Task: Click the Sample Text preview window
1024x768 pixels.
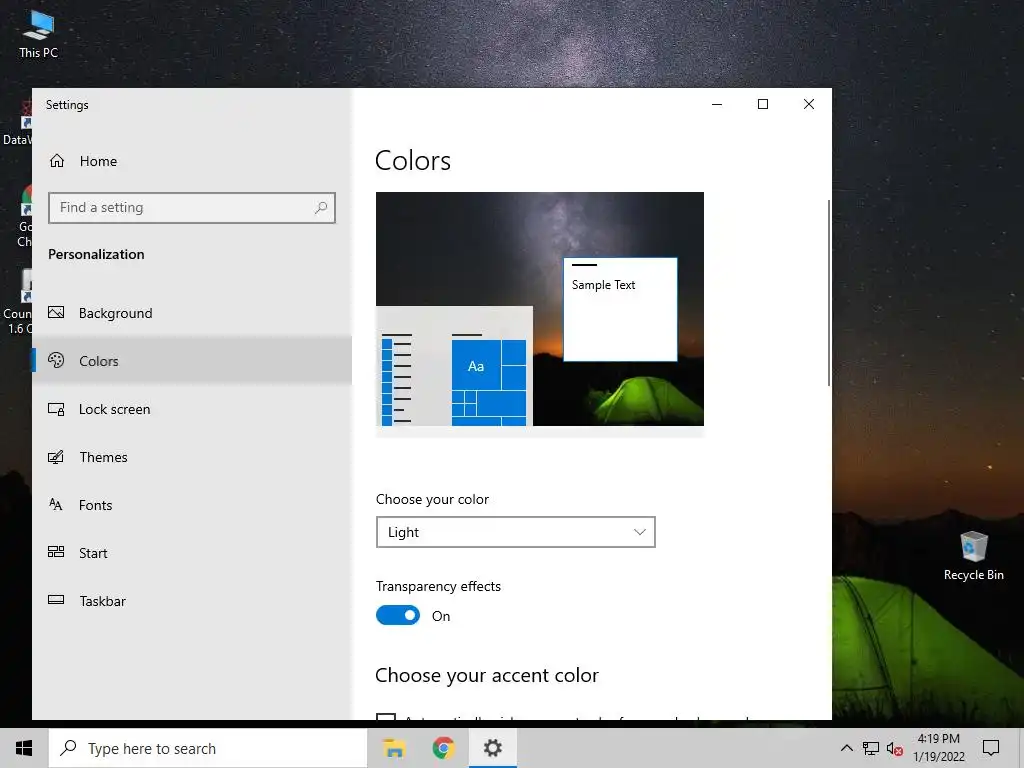Action: [x=620, y=309]
